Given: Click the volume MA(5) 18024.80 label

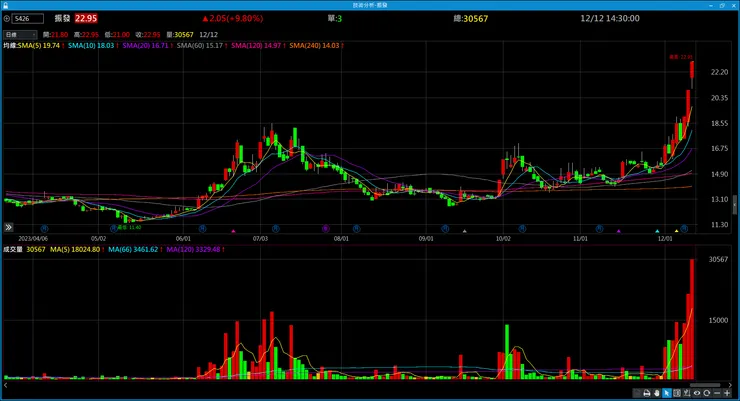Looking at the screenshot, I should [75, 249].
